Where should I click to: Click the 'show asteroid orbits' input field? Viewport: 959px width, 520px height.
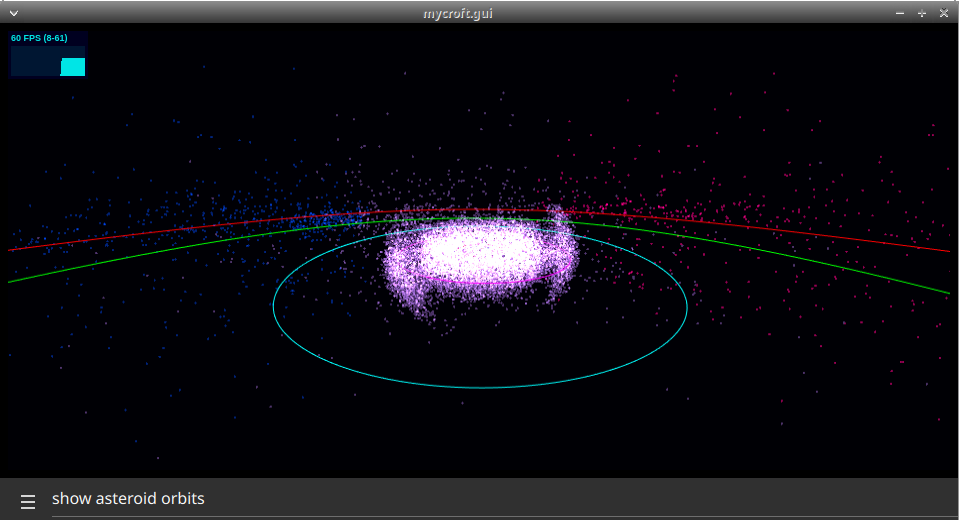point(505,499)
